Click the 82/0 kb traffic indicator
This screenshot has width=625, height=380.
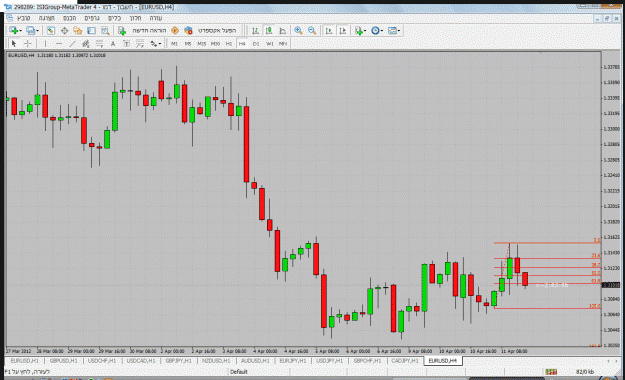585,372
